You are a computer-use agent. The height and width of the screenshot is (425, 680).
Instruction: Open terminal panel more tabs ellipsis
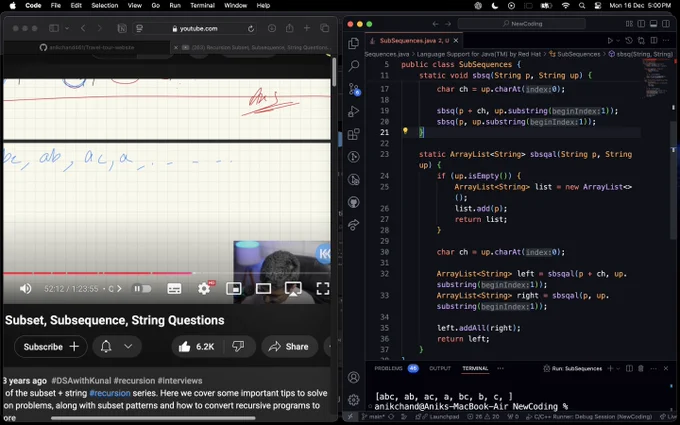(500, 368)
